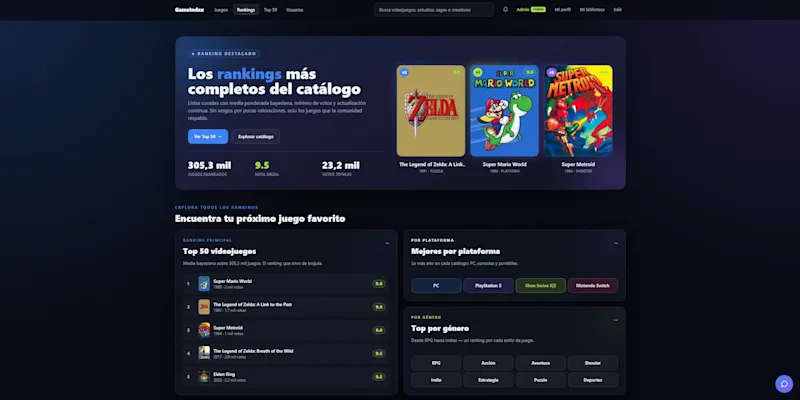The image size is (800, 400).
Task: Click the 9.6 score badge for Super Mario World
Action: pyautogui.click(x=379, y=284)
